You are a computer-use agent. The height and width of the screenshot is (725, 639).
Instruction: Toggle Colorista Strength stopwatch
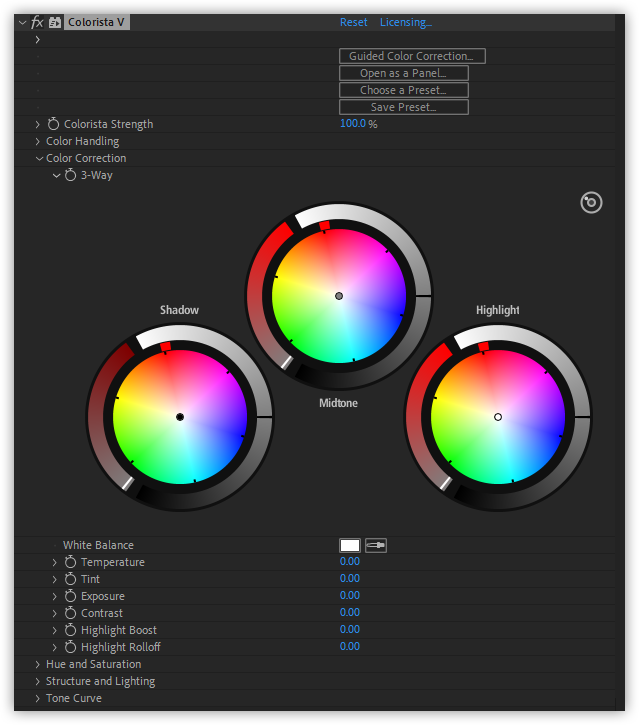(x=54, y=124)
